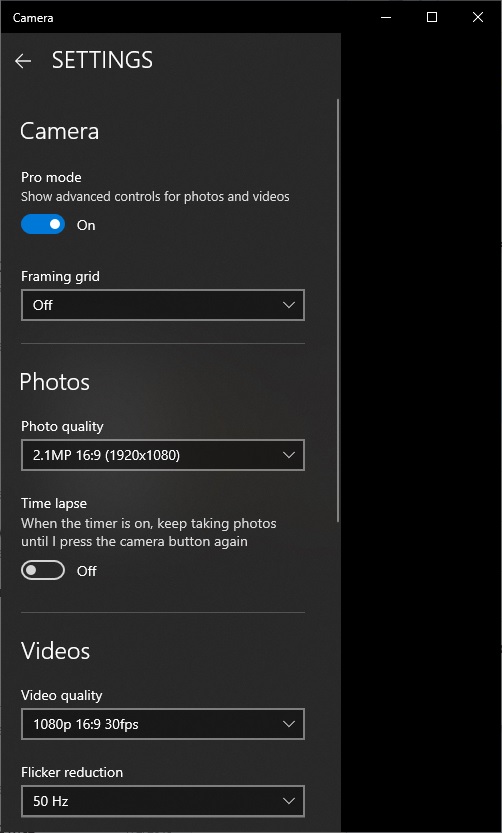Viewport: 502px width, 833px height.
Task: Click the Video quality chevron arrow
Action: click(x=289, y=724)
